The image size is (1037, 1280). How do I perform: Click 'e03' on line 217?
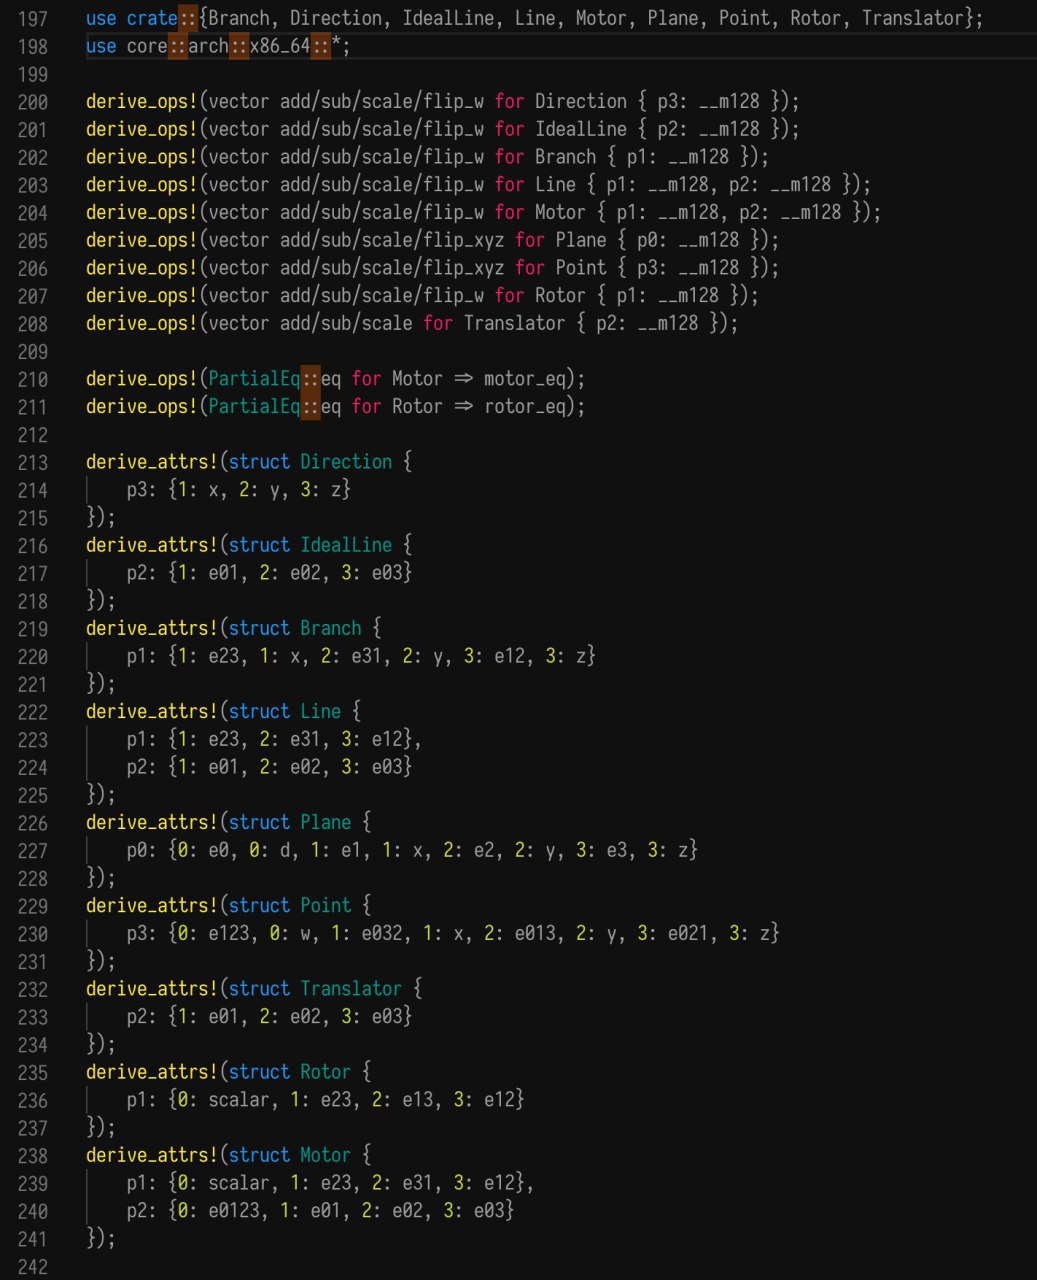coord(387,573)
